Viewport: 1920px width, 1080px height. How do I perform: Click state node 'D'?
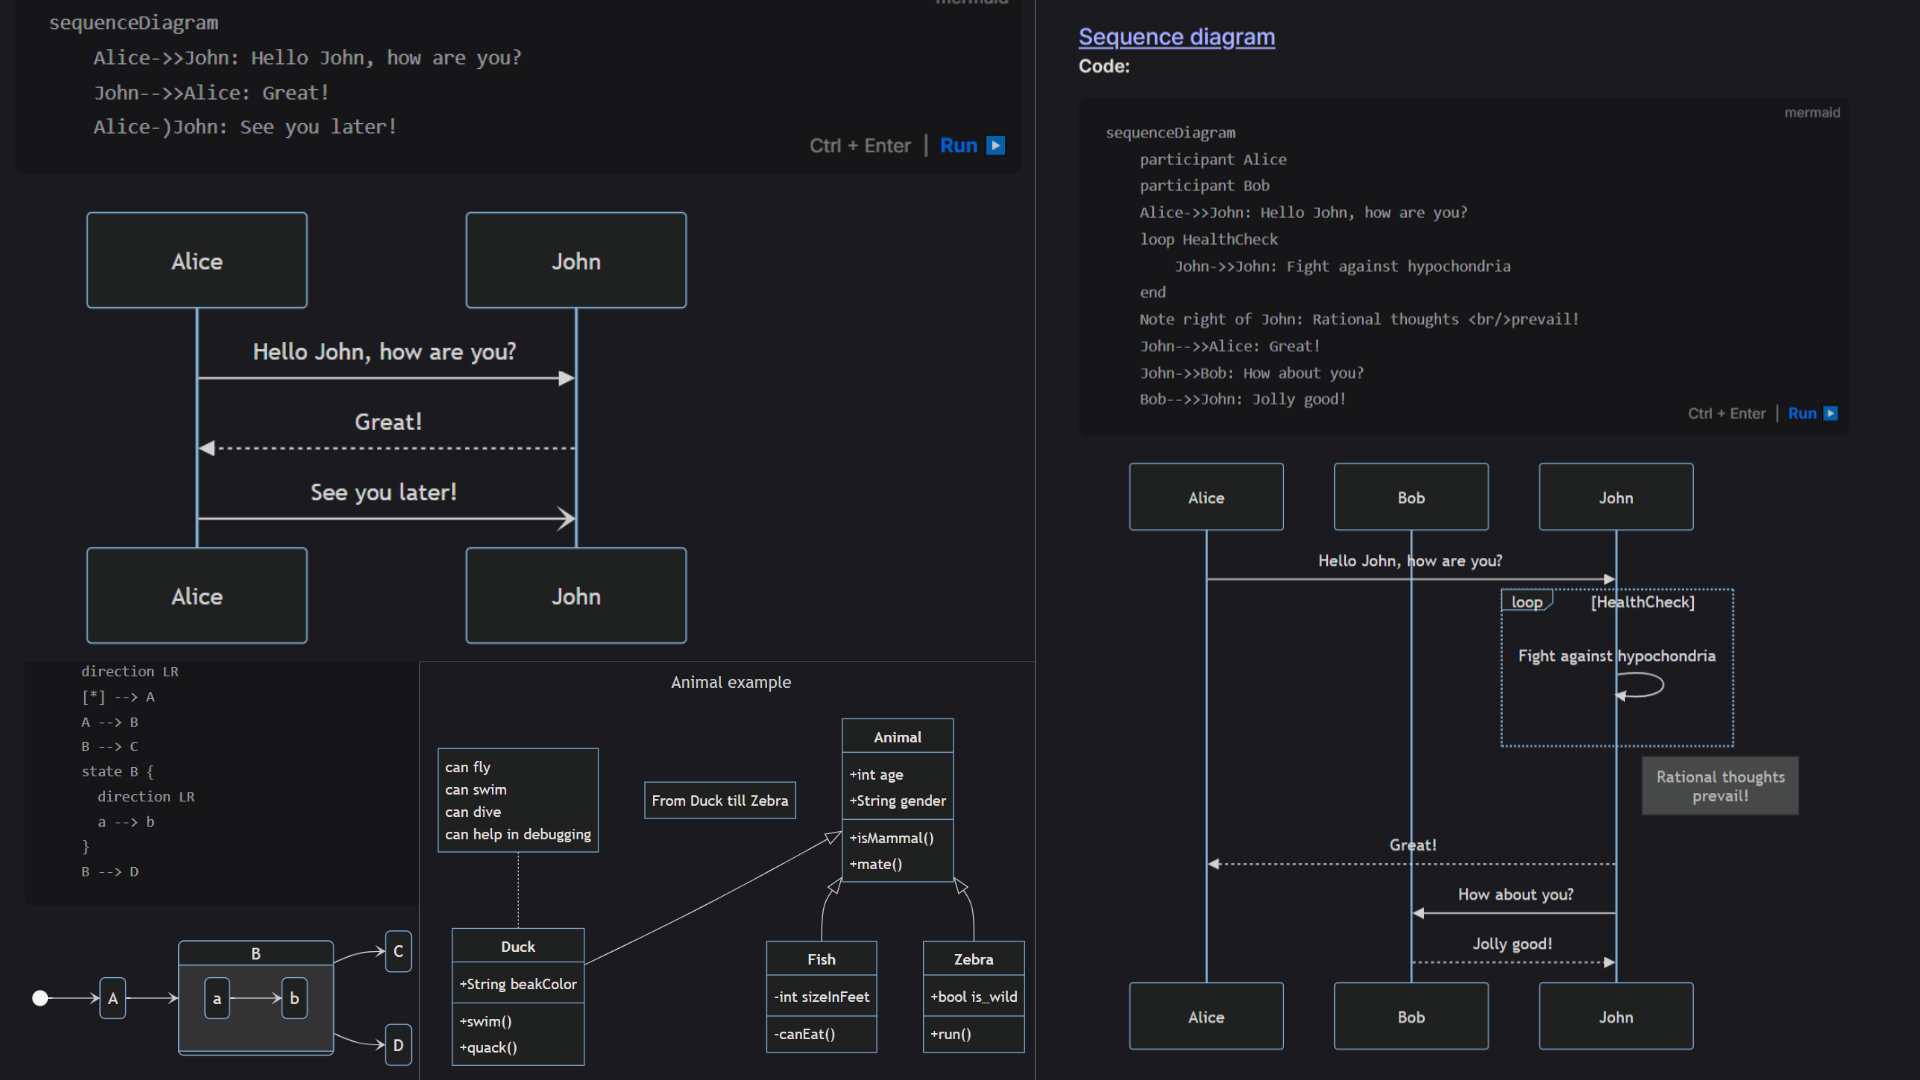pos(398,1045)
